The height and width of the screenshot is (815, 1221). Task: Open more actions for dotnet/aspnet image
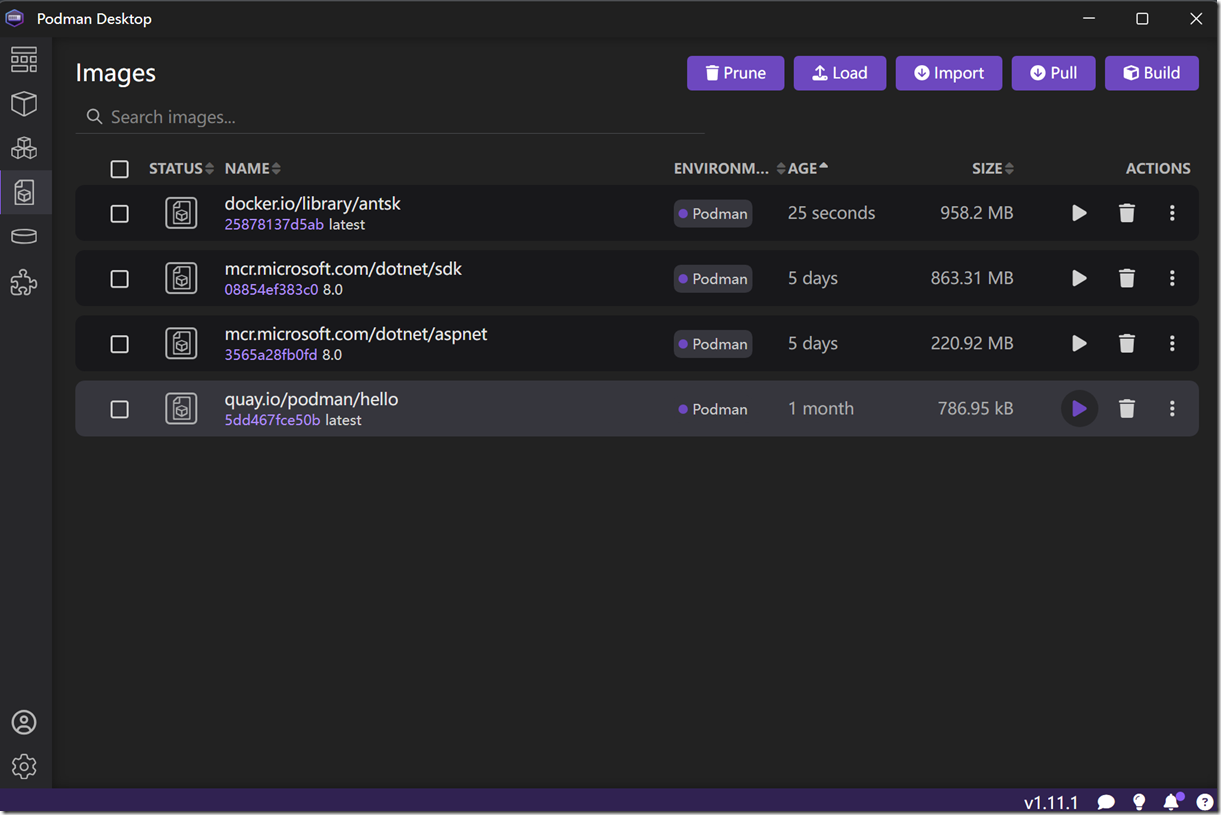1172,343
